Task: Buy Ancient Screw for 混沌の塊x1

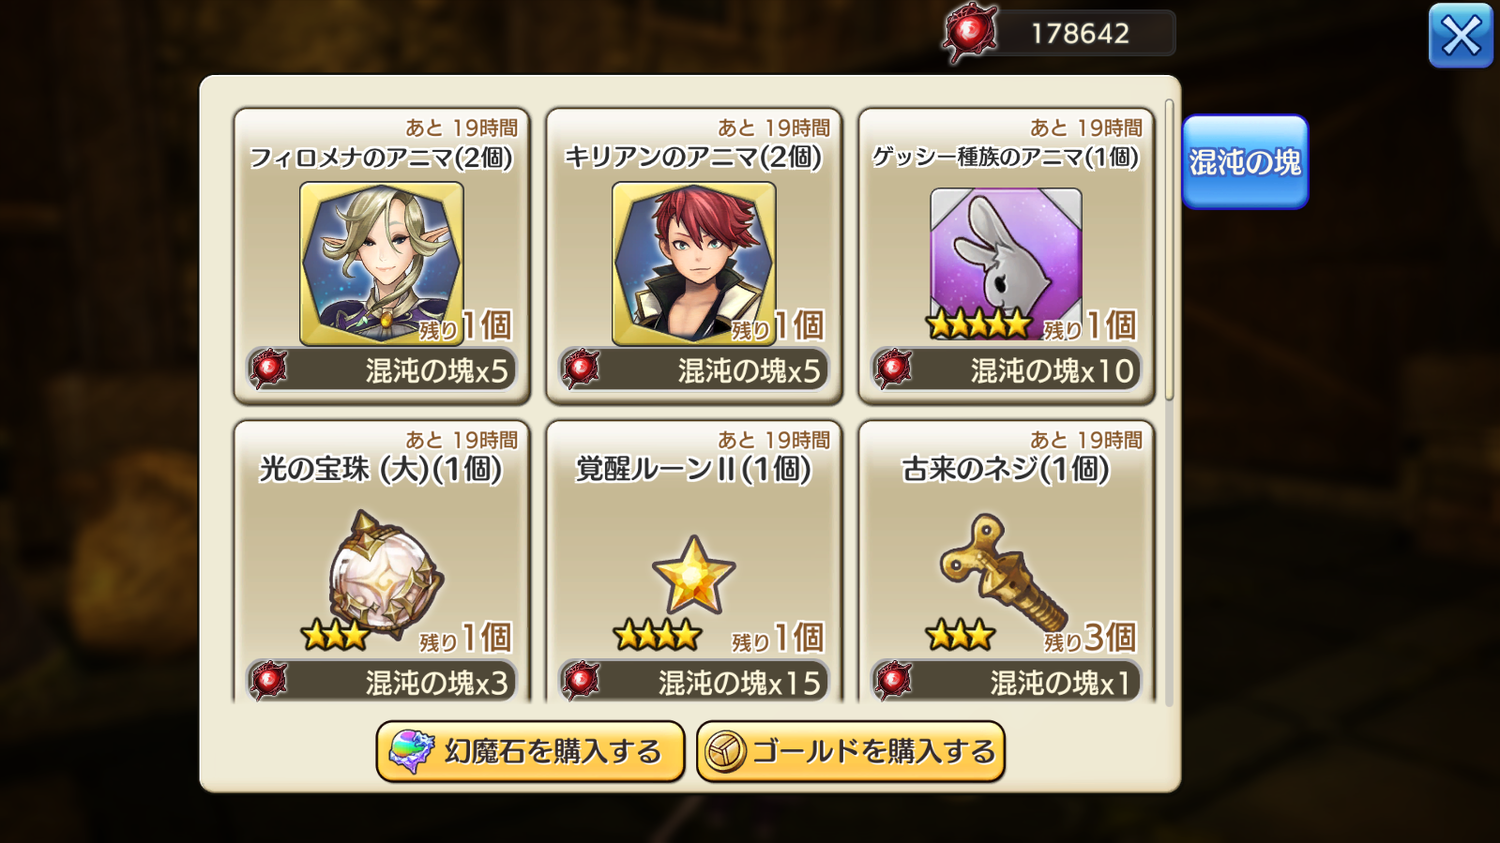Action: click(1006, 681)
